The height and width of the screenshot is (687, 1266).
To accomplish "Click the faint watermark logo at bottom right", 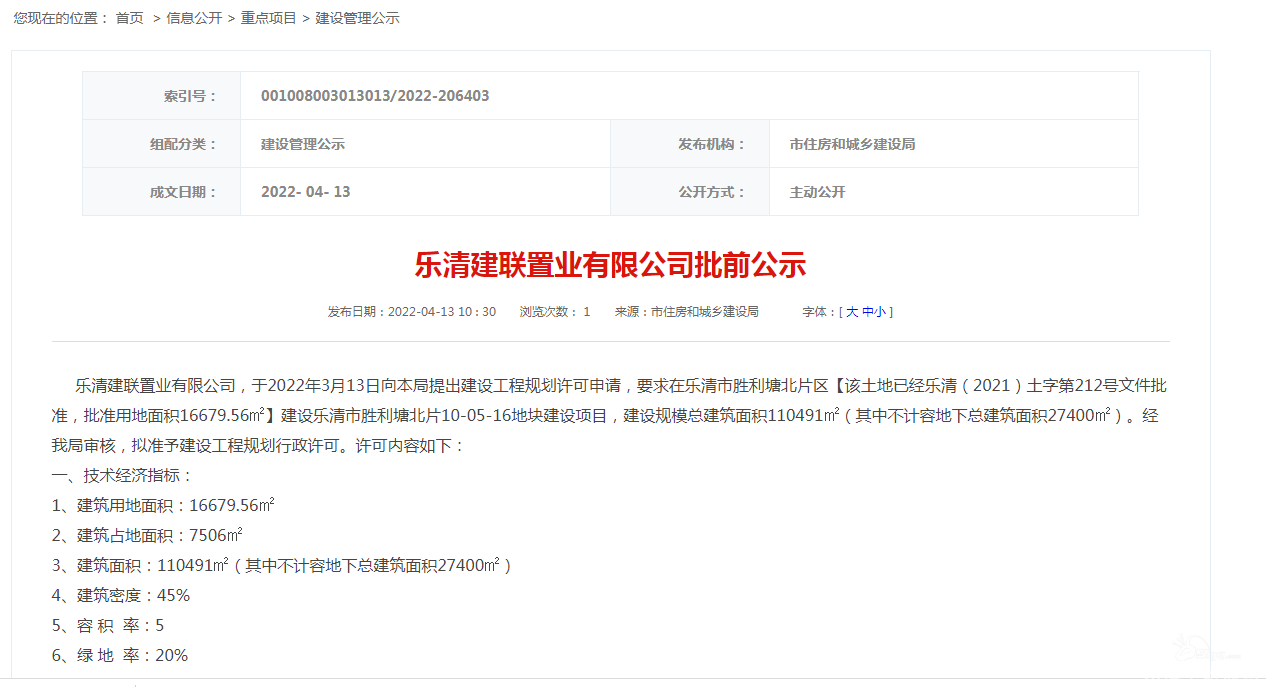I will pos(1205,649).
